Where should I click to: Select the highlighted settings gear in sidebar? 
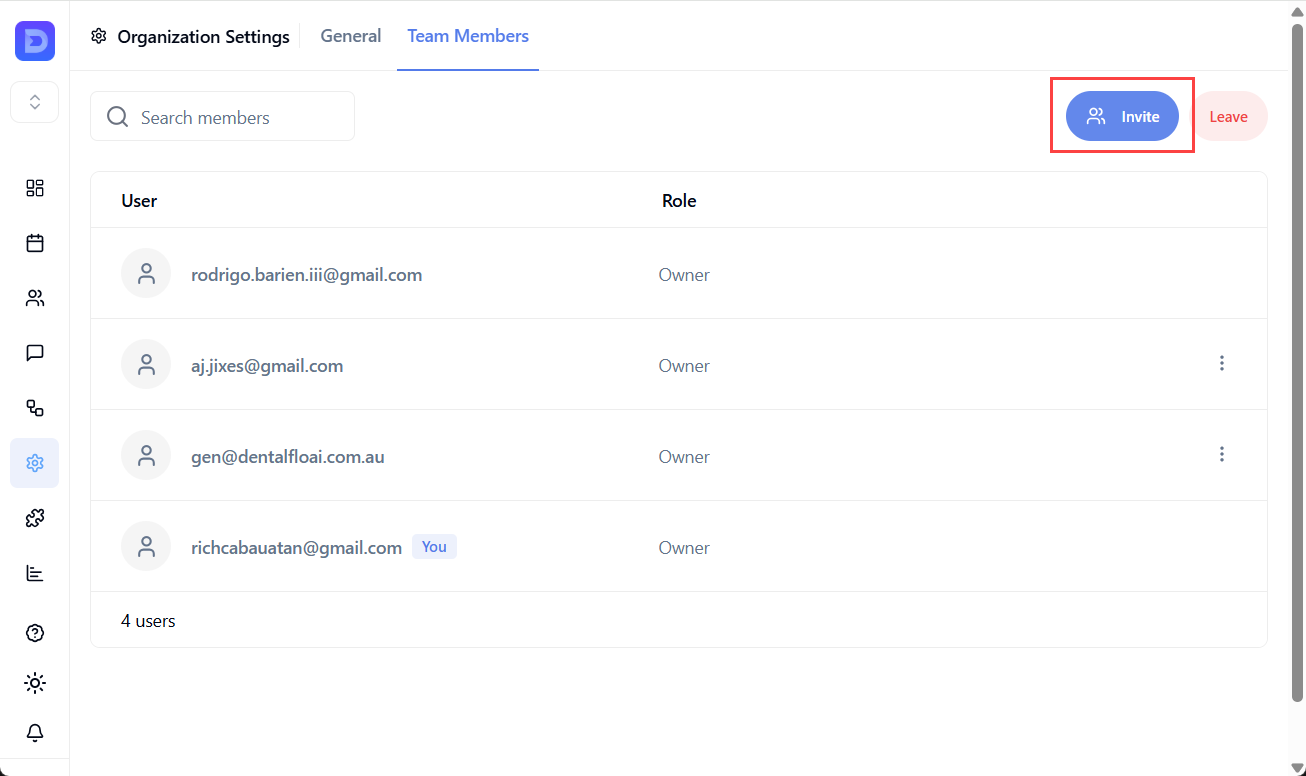(34, 463)
